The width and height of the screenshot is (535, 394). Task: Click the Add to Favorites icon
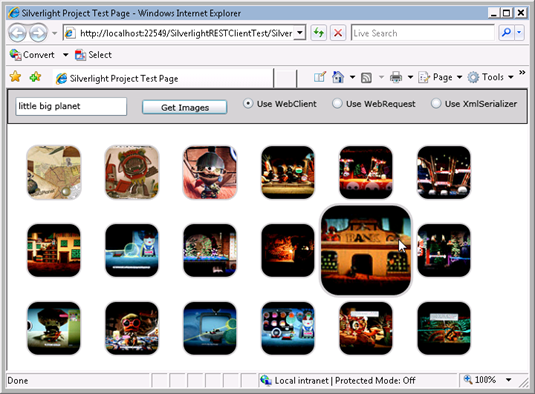point(35,77)
